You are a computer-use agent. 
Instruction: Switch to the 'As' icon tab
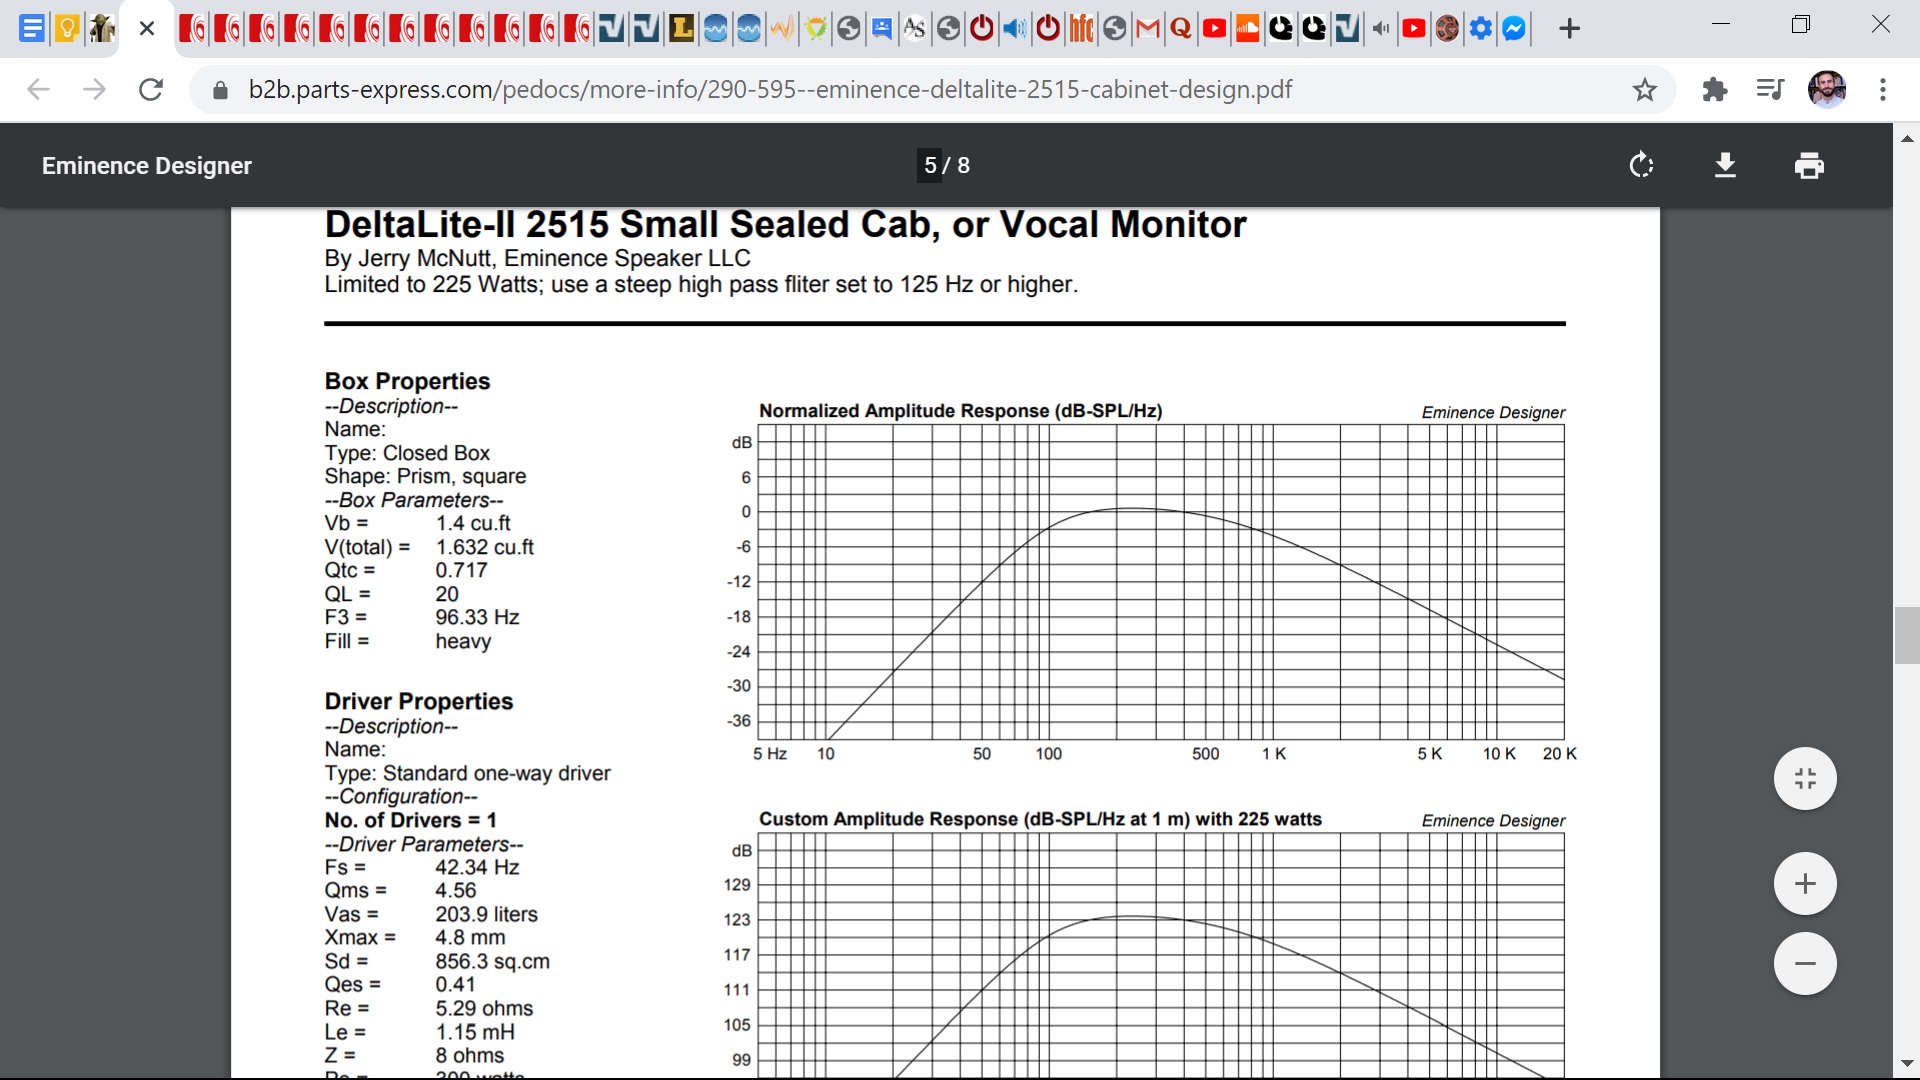click(914, 28)
